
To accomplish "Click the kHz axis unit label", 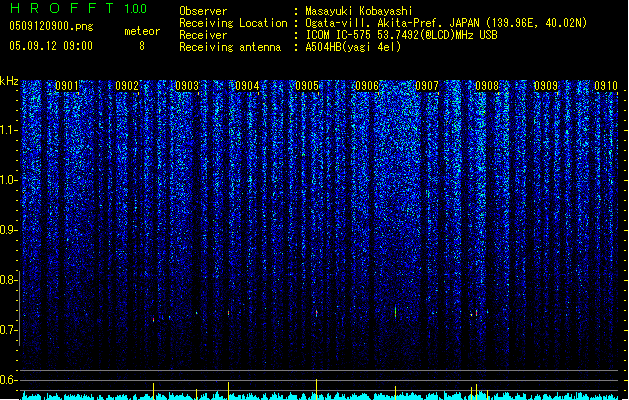I will click(x=9, y=81).
